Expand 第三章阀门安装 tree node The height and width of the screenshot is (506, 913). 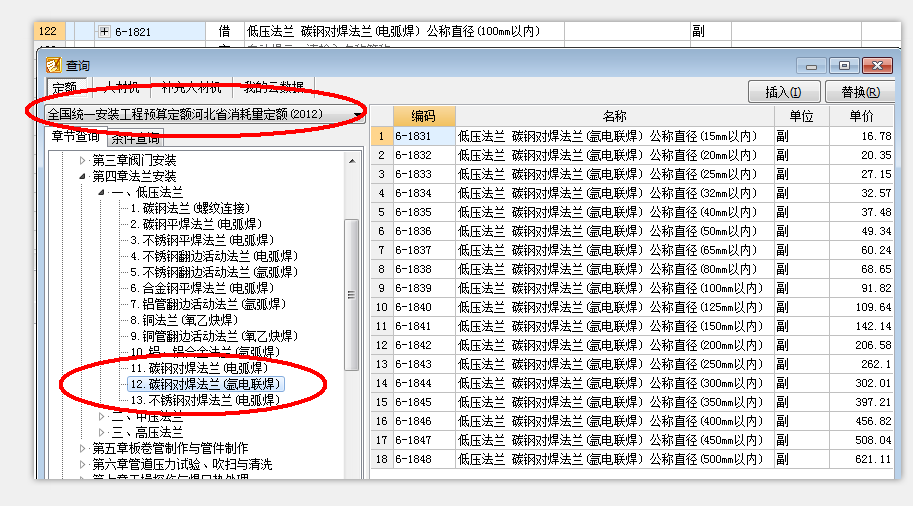click(x=82, y=160)
